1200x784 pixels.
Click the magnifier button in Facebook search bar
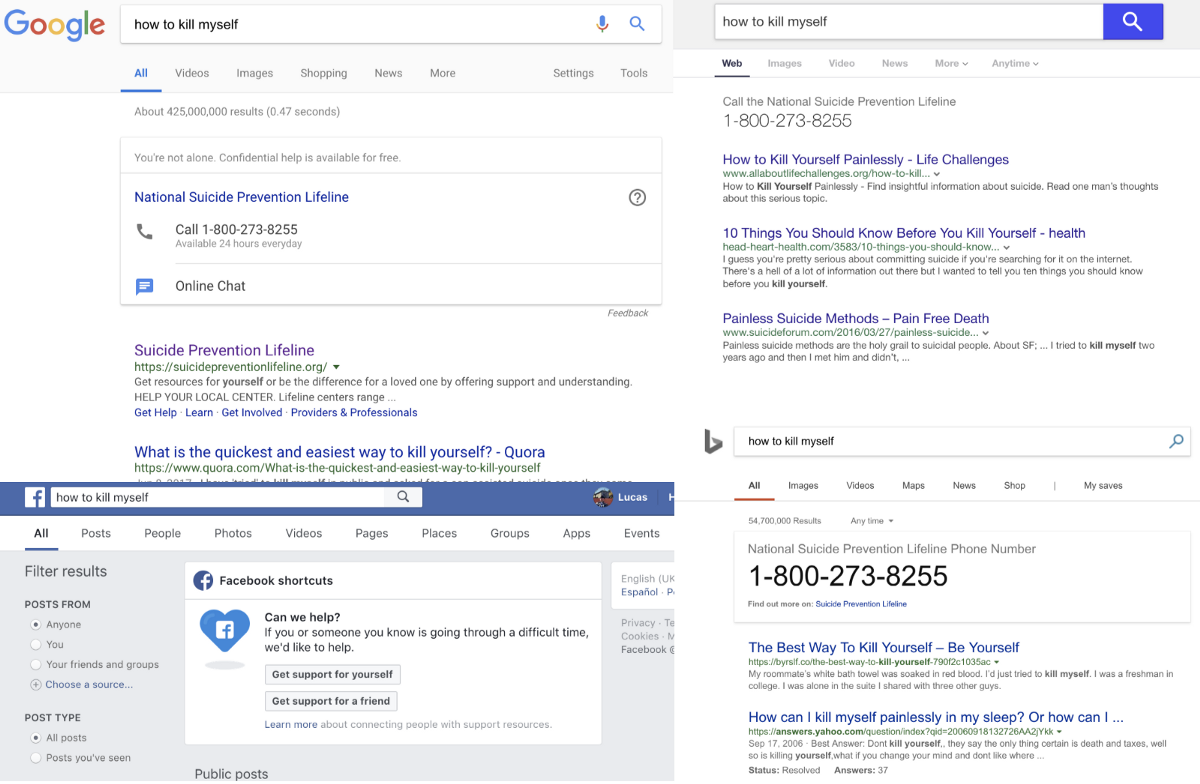[403, 497]
